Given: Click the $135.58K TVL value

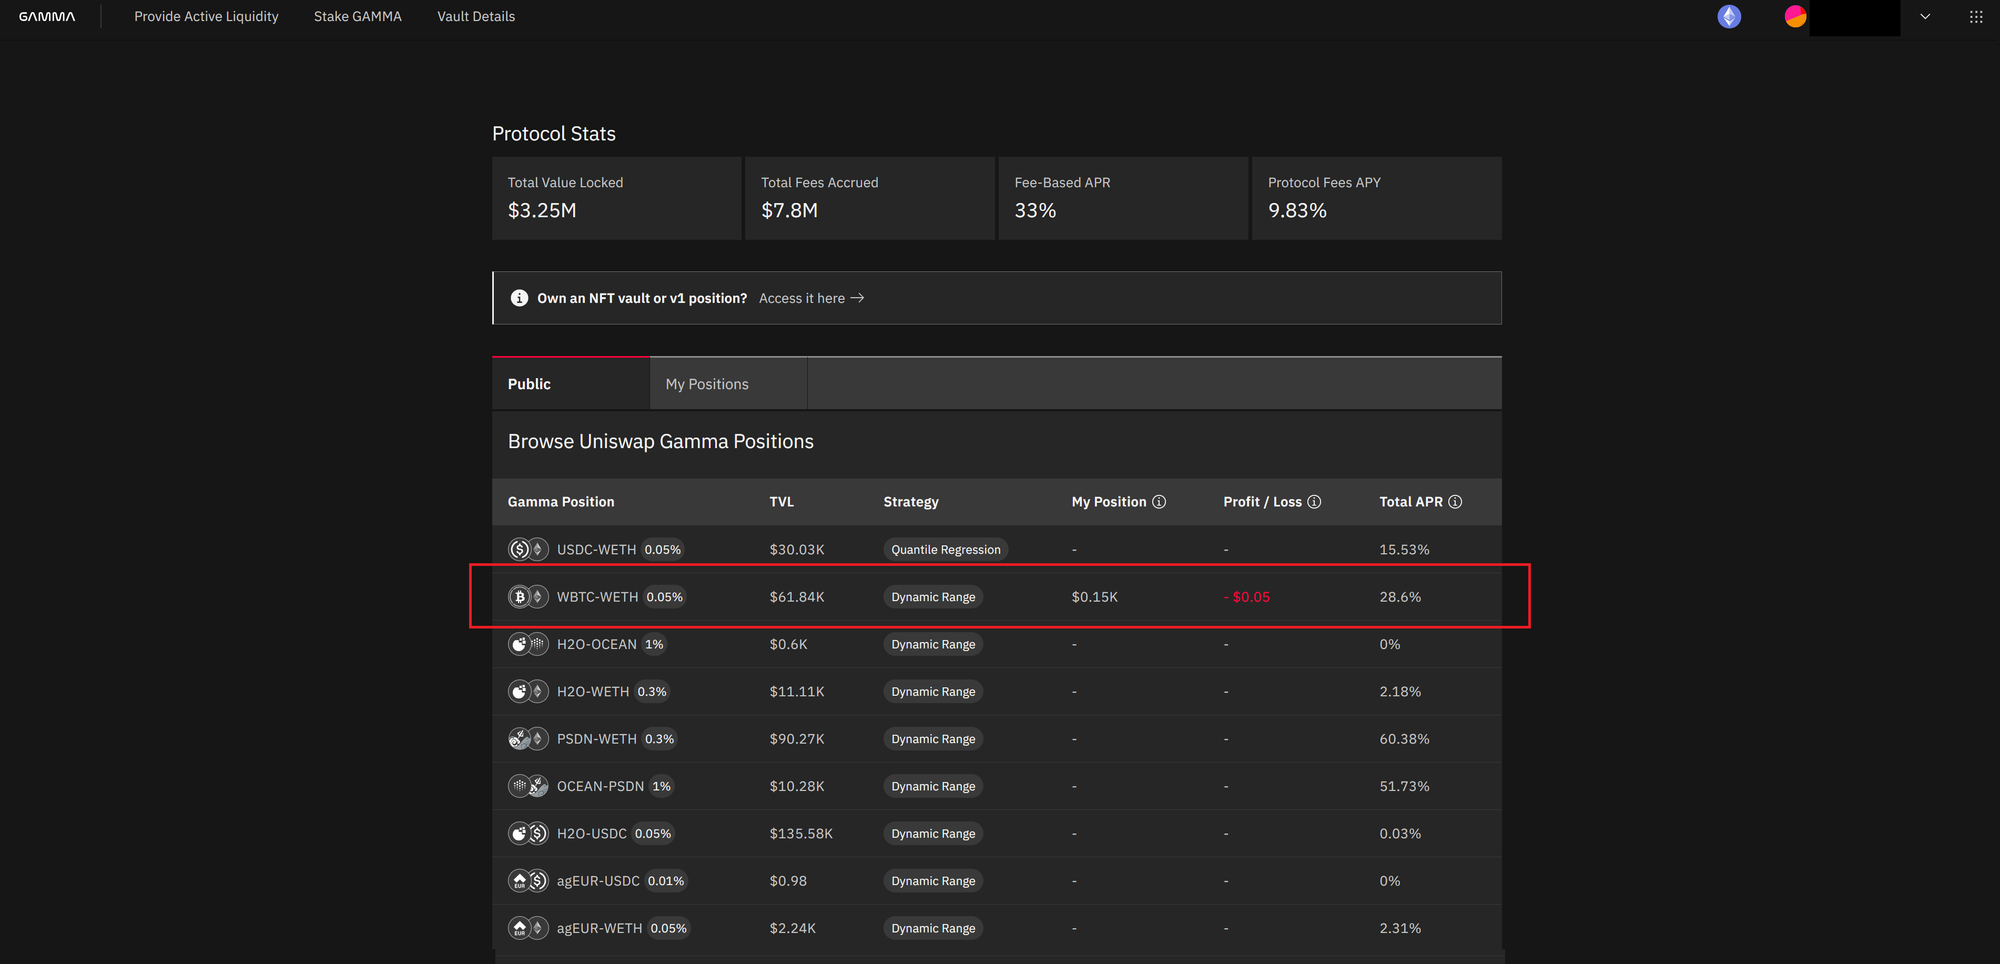Looking at the screenshot, I should point(801,833).
